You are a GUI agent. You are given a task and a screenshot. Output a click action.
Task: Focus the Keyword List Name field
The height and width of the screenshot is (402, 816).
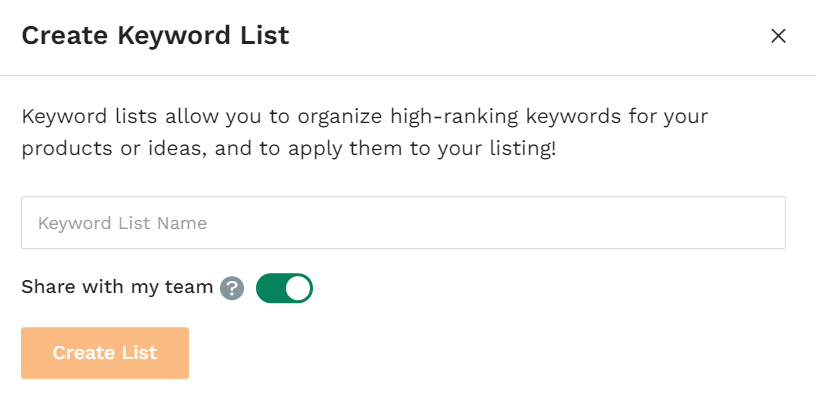click(403, 222)
